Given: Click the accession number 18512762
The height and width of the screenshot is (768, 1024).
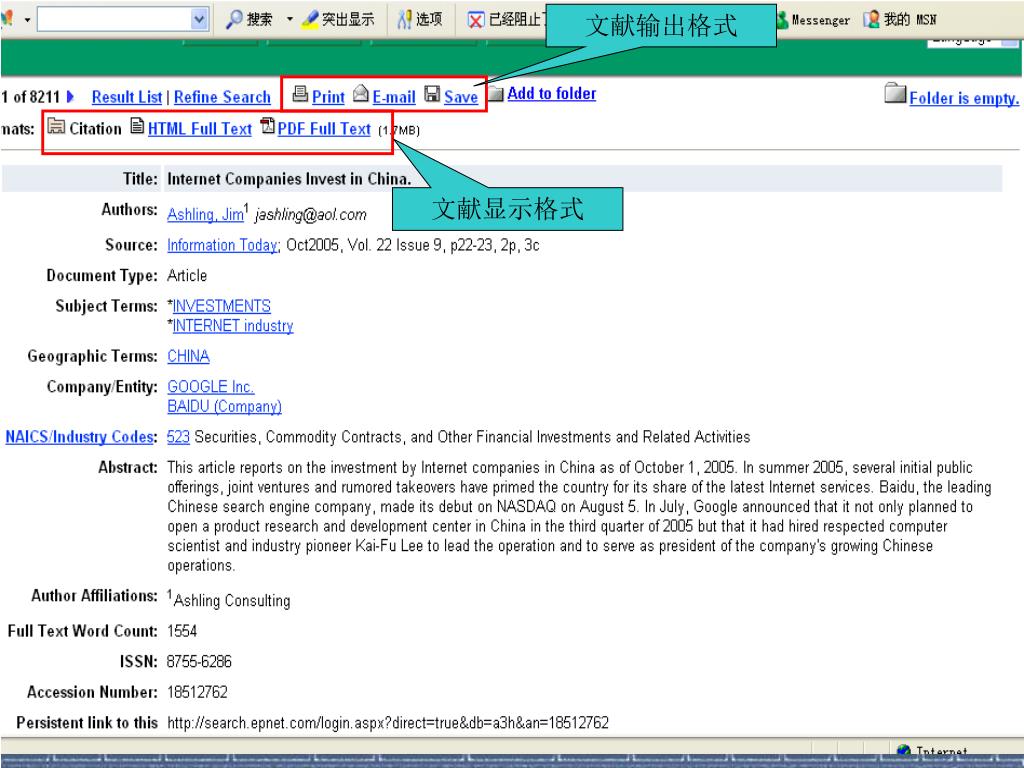Looking at the screenshot, I should coord(197,692).
